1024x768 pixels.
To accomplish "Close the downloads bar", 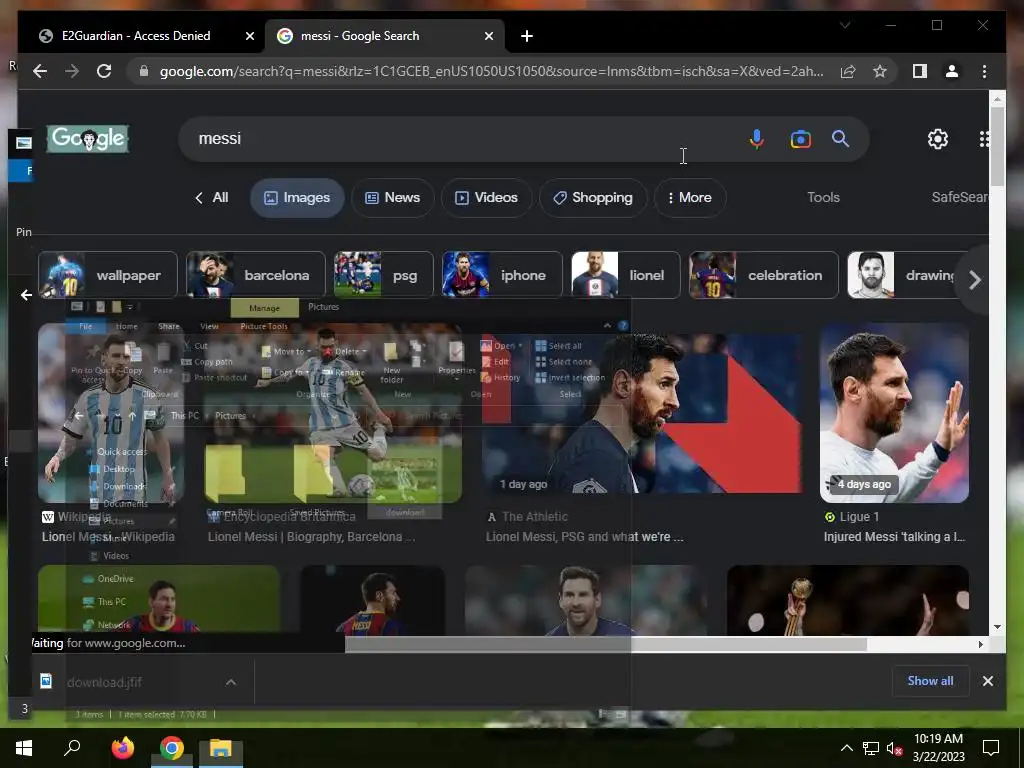I will coord(987,681).
